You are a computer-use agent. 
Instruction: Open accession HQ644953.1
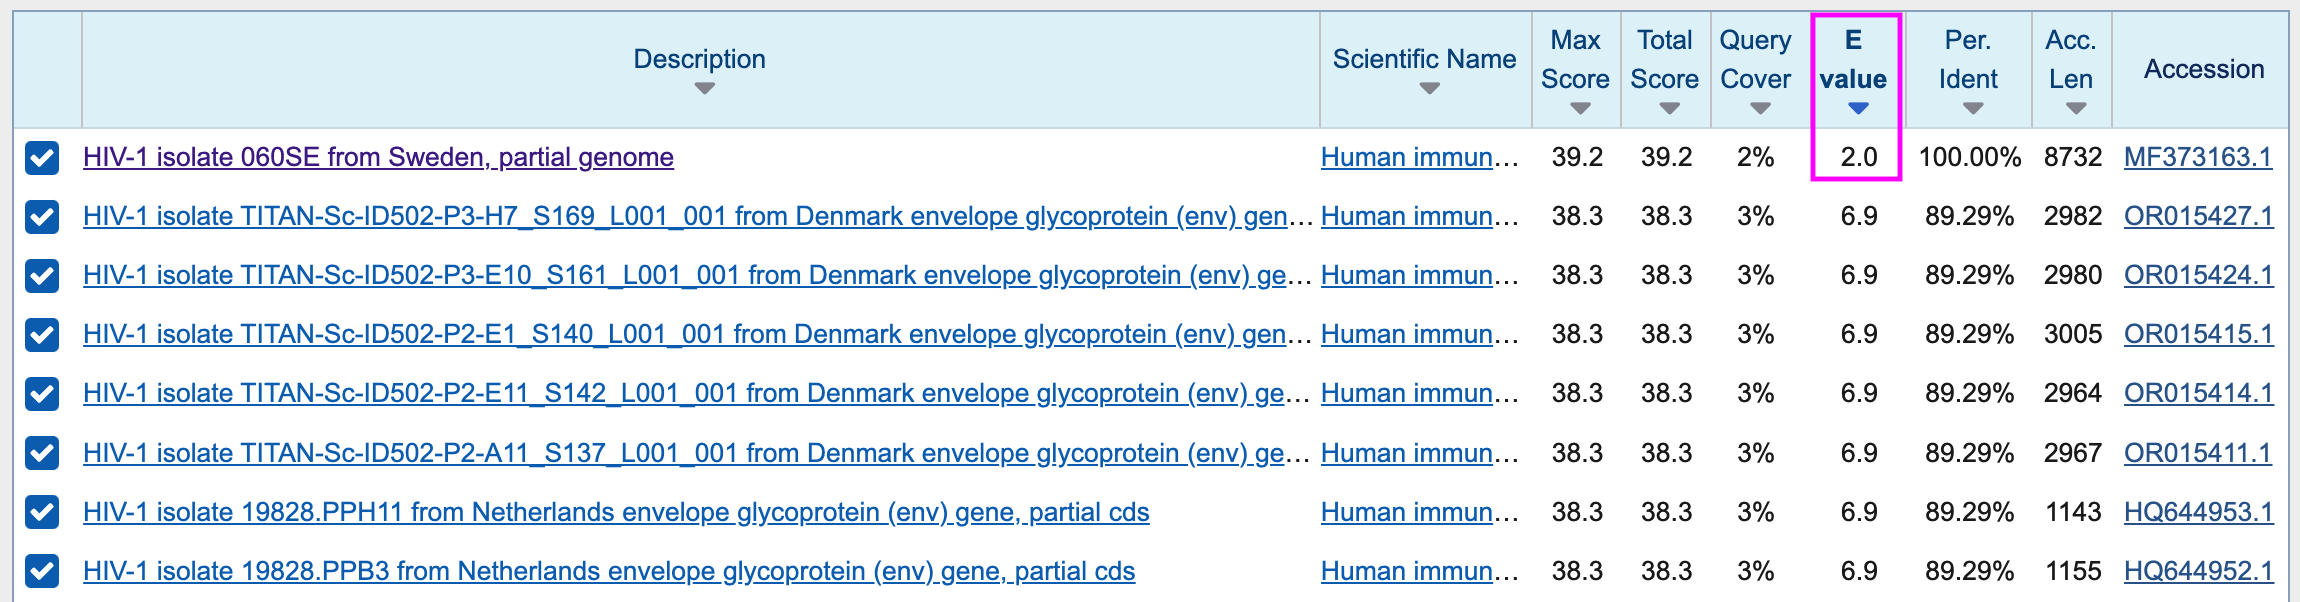[x=2198, y=512]
